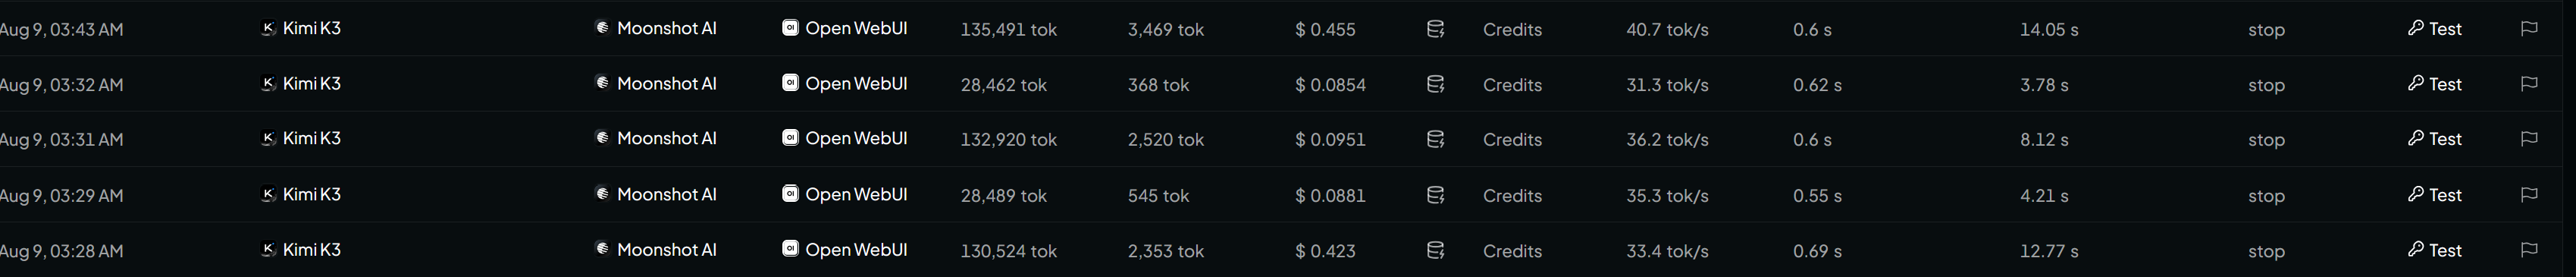Click the database icon beside $0.0951
Screen dimensions: 2576x277
click(x=1435, y=139)
